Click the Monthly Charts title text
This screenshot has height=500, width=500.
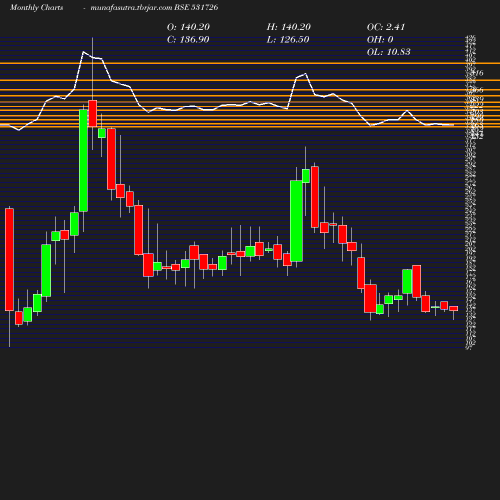click(x=36, y=7)
